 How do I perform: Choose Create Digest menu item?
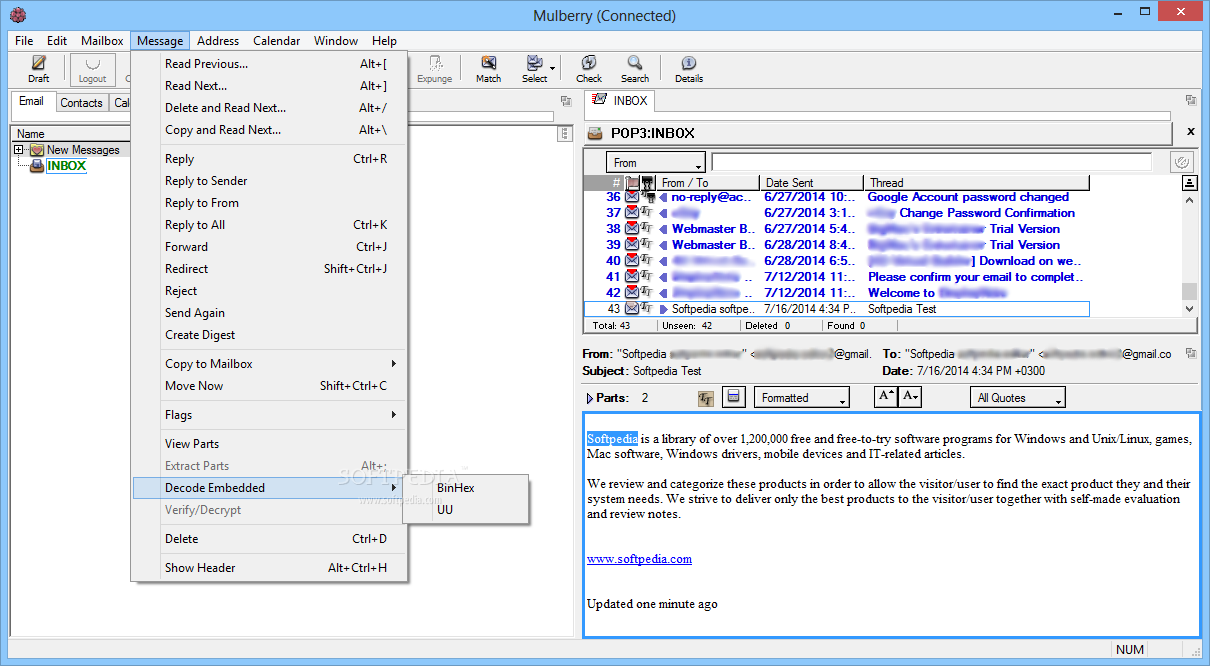pyautogui.click(x=270, y=335)
